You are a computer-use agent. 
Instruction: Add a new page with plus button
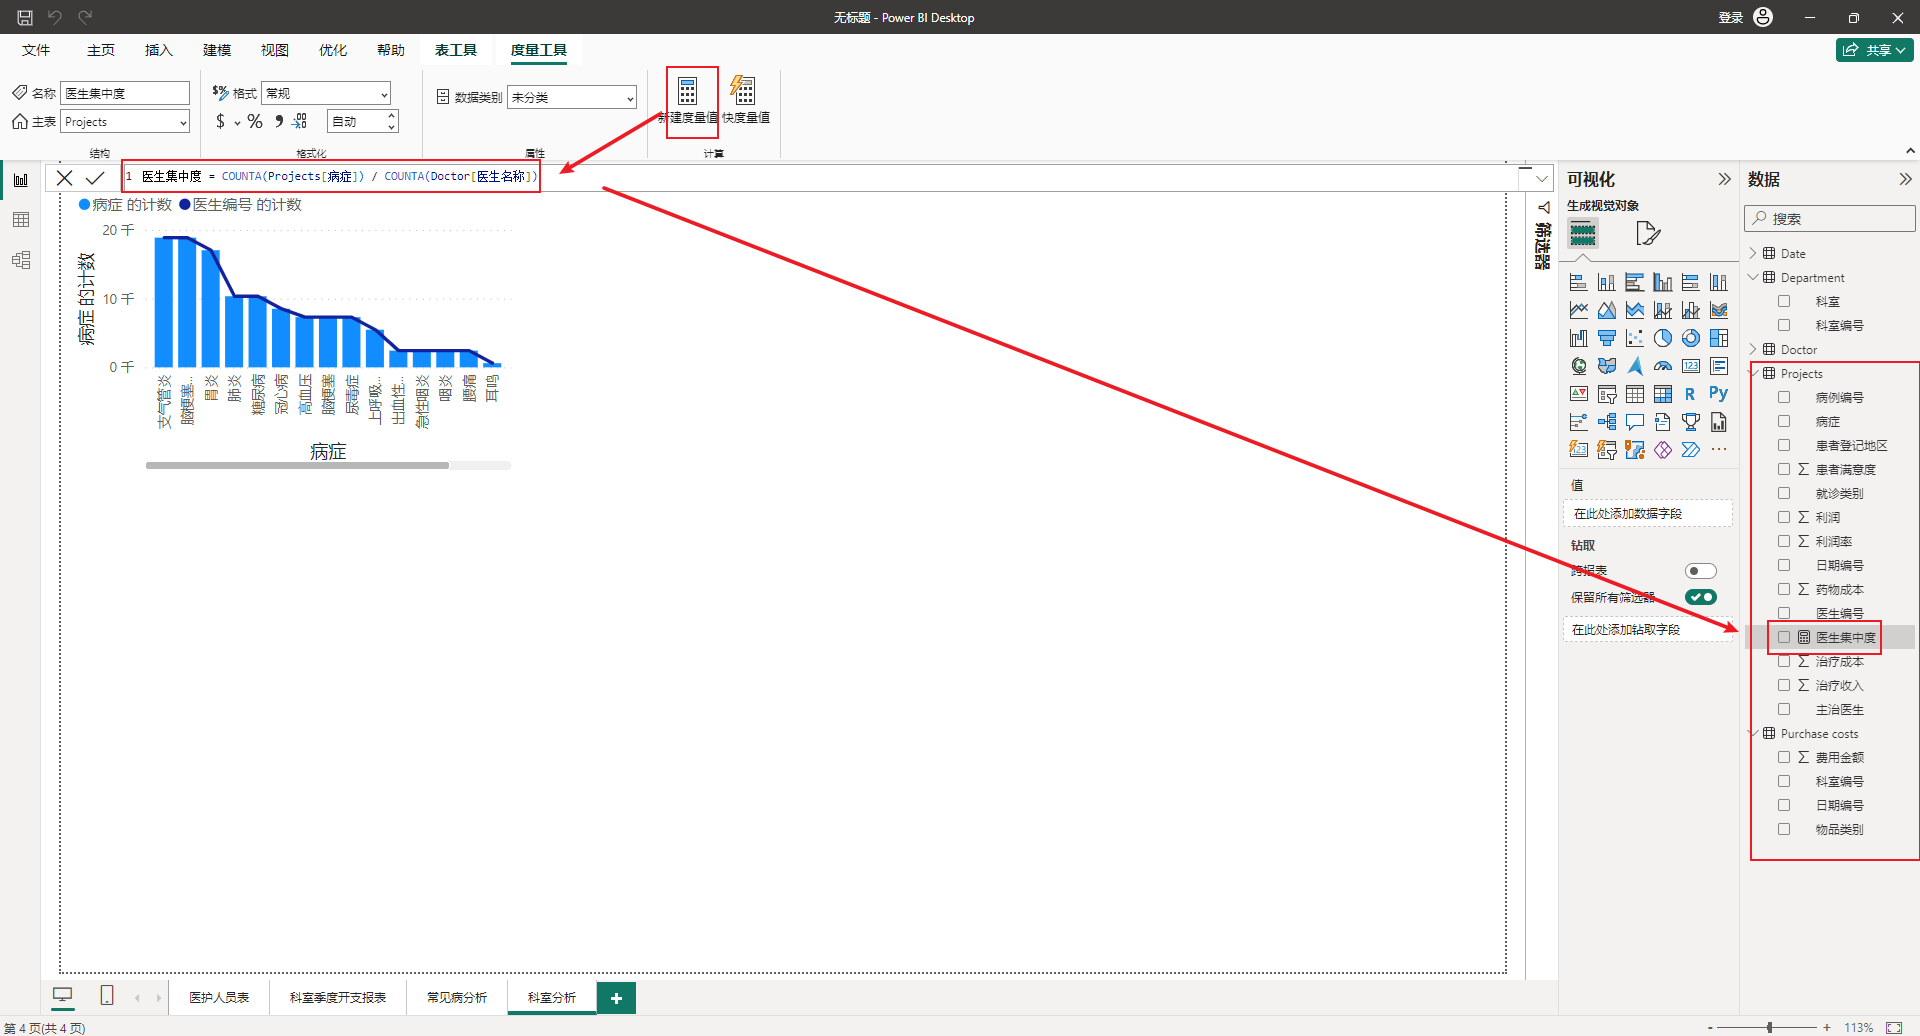(x=616, y=998)
